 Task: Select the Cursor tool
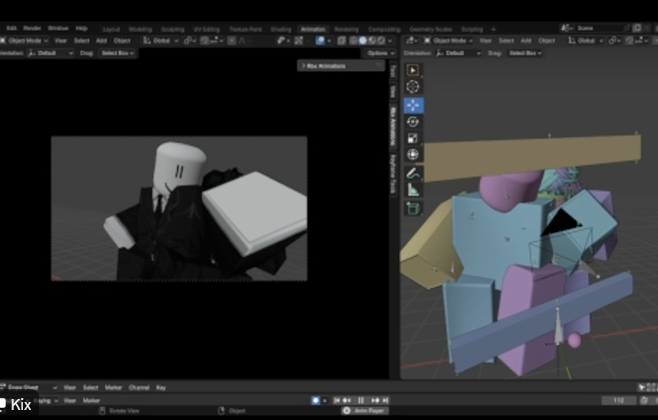(x=413, y=87)
